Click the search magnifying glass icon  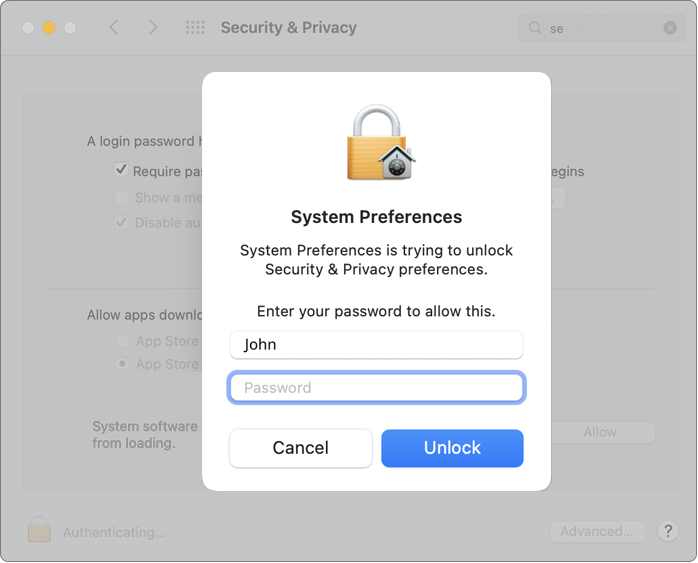click(x=536, y=28)
